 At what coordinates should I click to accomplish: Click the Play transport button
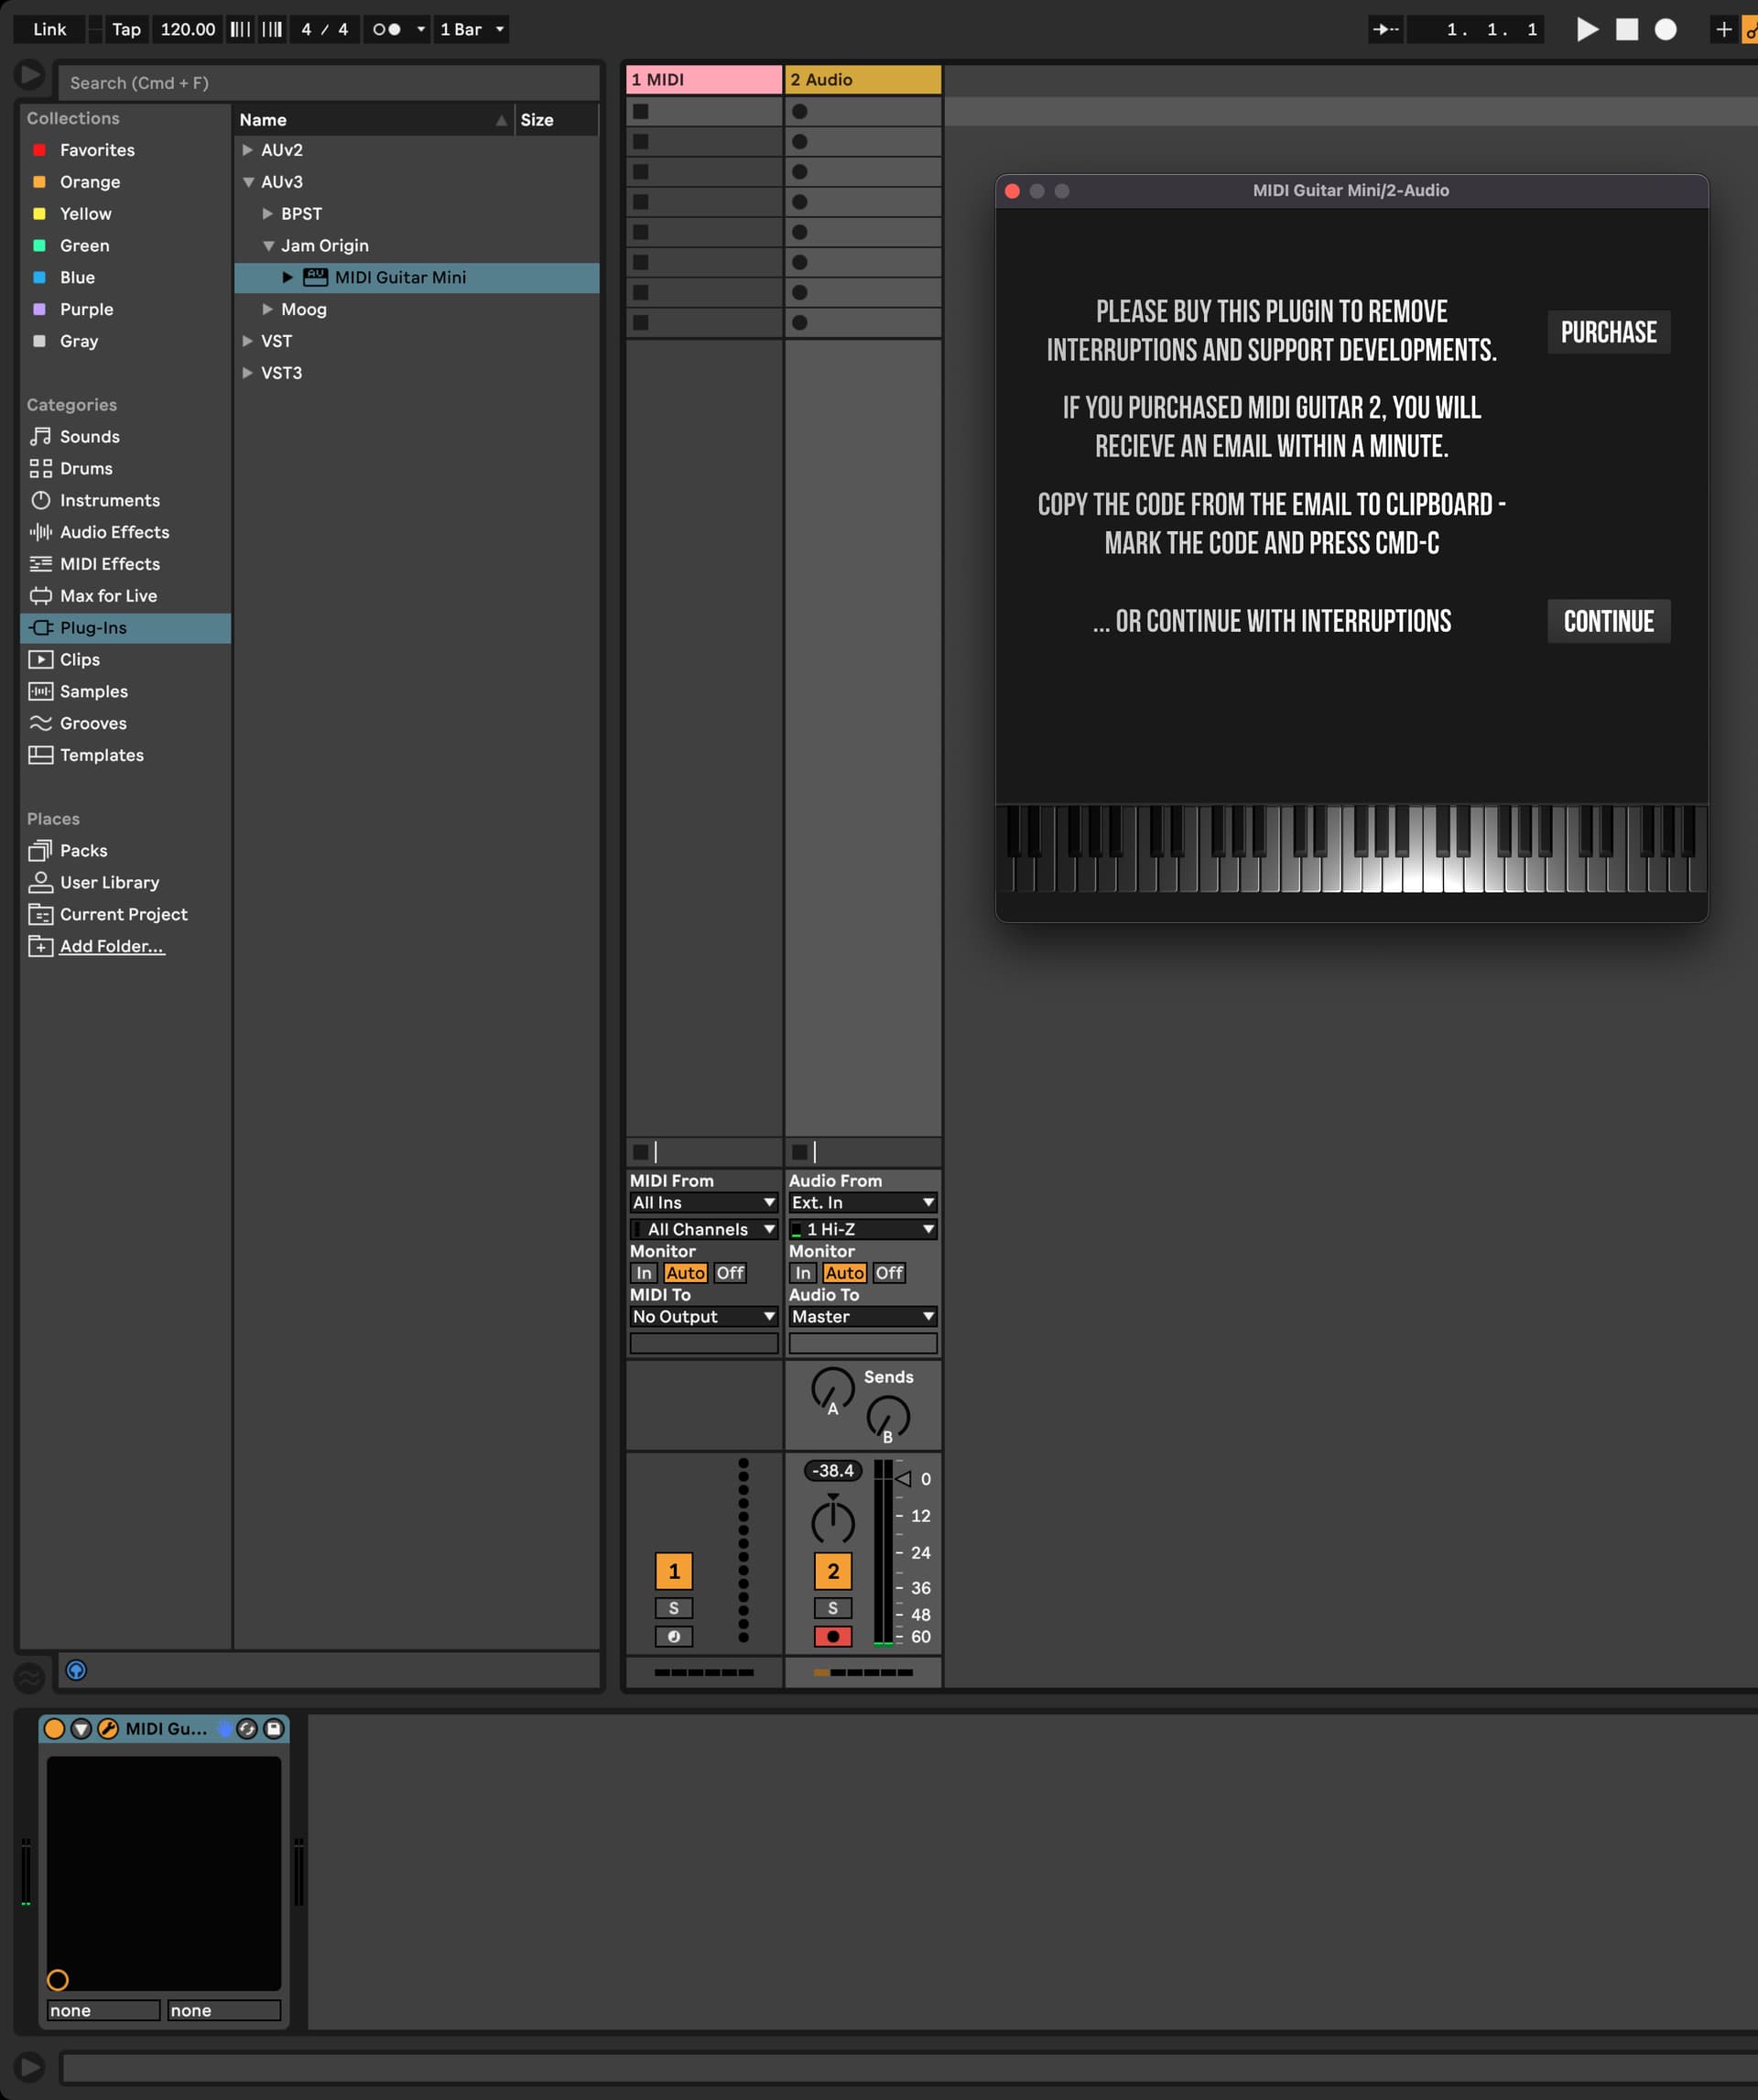(x=1587, y=29)
